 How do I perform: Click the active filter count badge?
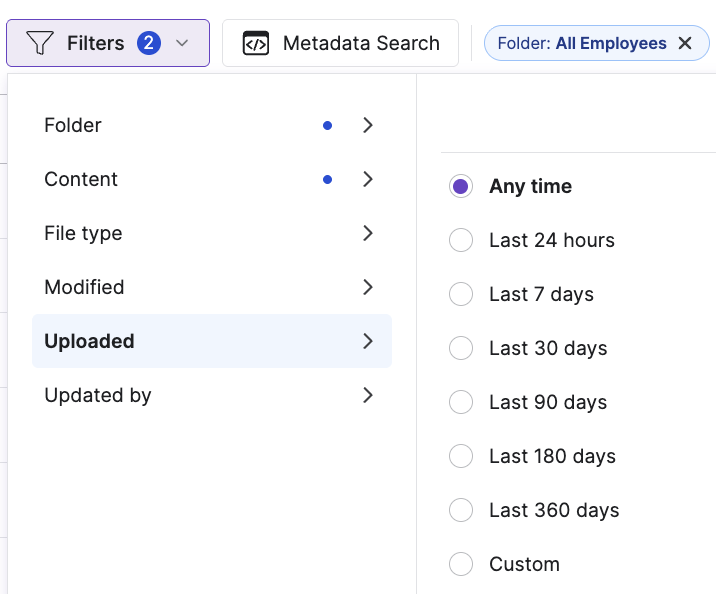click(149, 43)
